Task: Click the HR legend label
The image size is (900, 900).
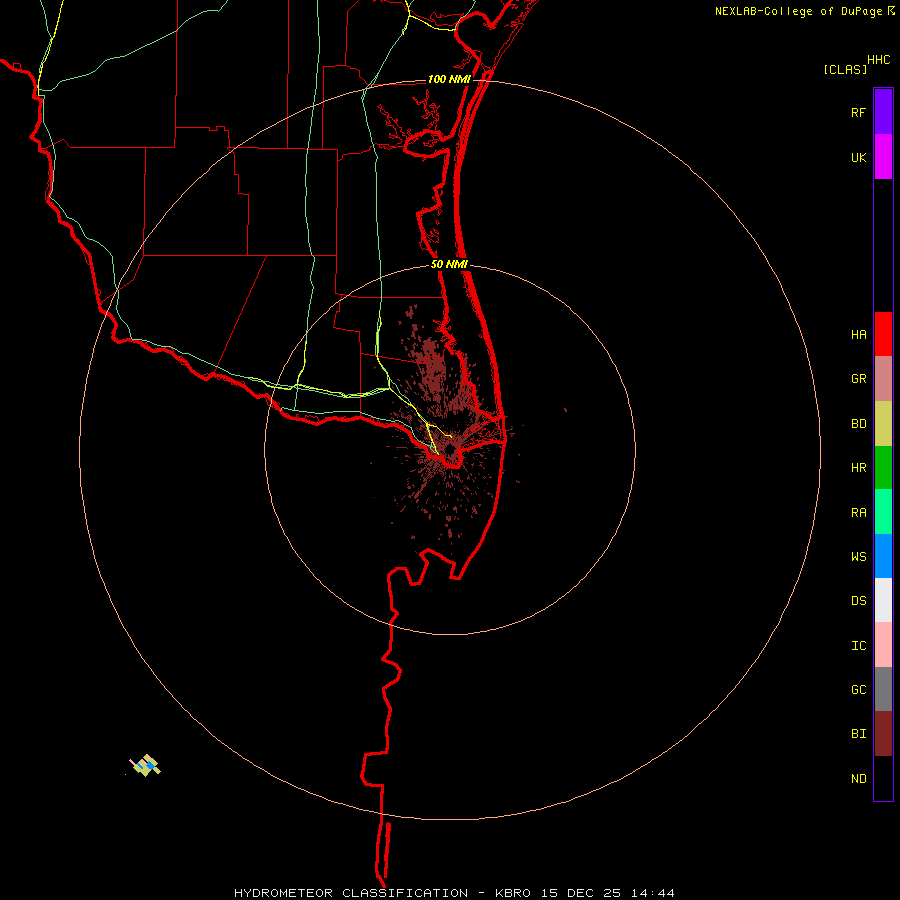Action: [858, 468]
